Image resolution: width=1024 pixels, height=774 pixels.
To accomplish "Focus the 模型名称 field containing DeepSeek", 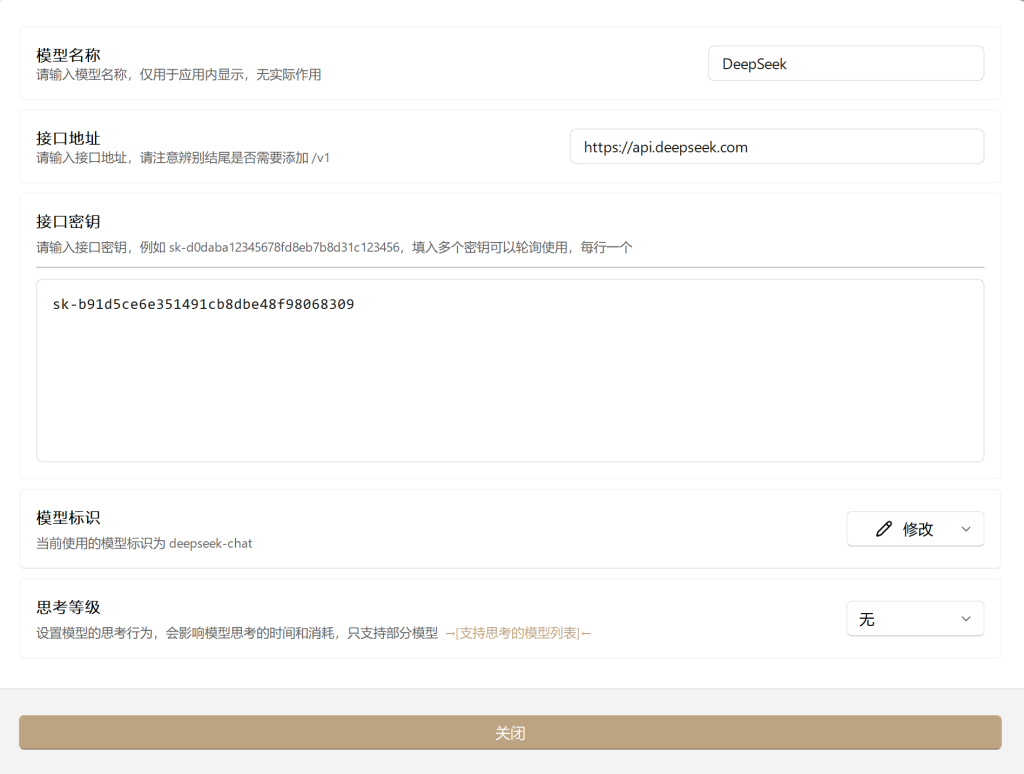I will (845, 63).
